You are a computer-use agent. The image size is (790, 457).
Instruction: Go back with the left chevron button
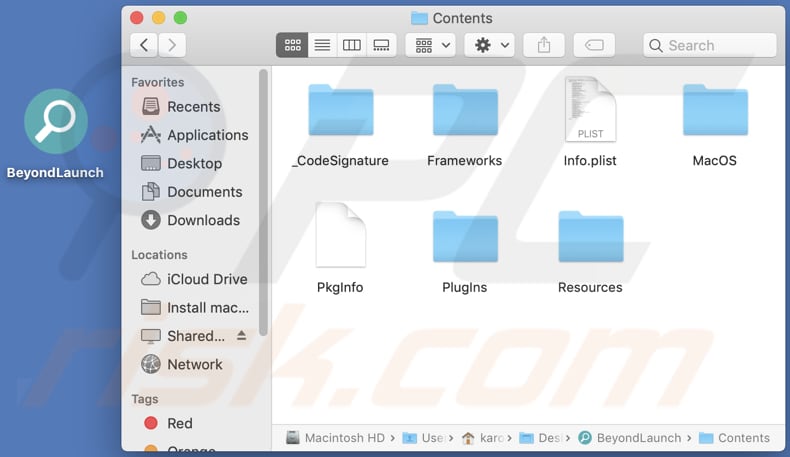tap(144, 45)
